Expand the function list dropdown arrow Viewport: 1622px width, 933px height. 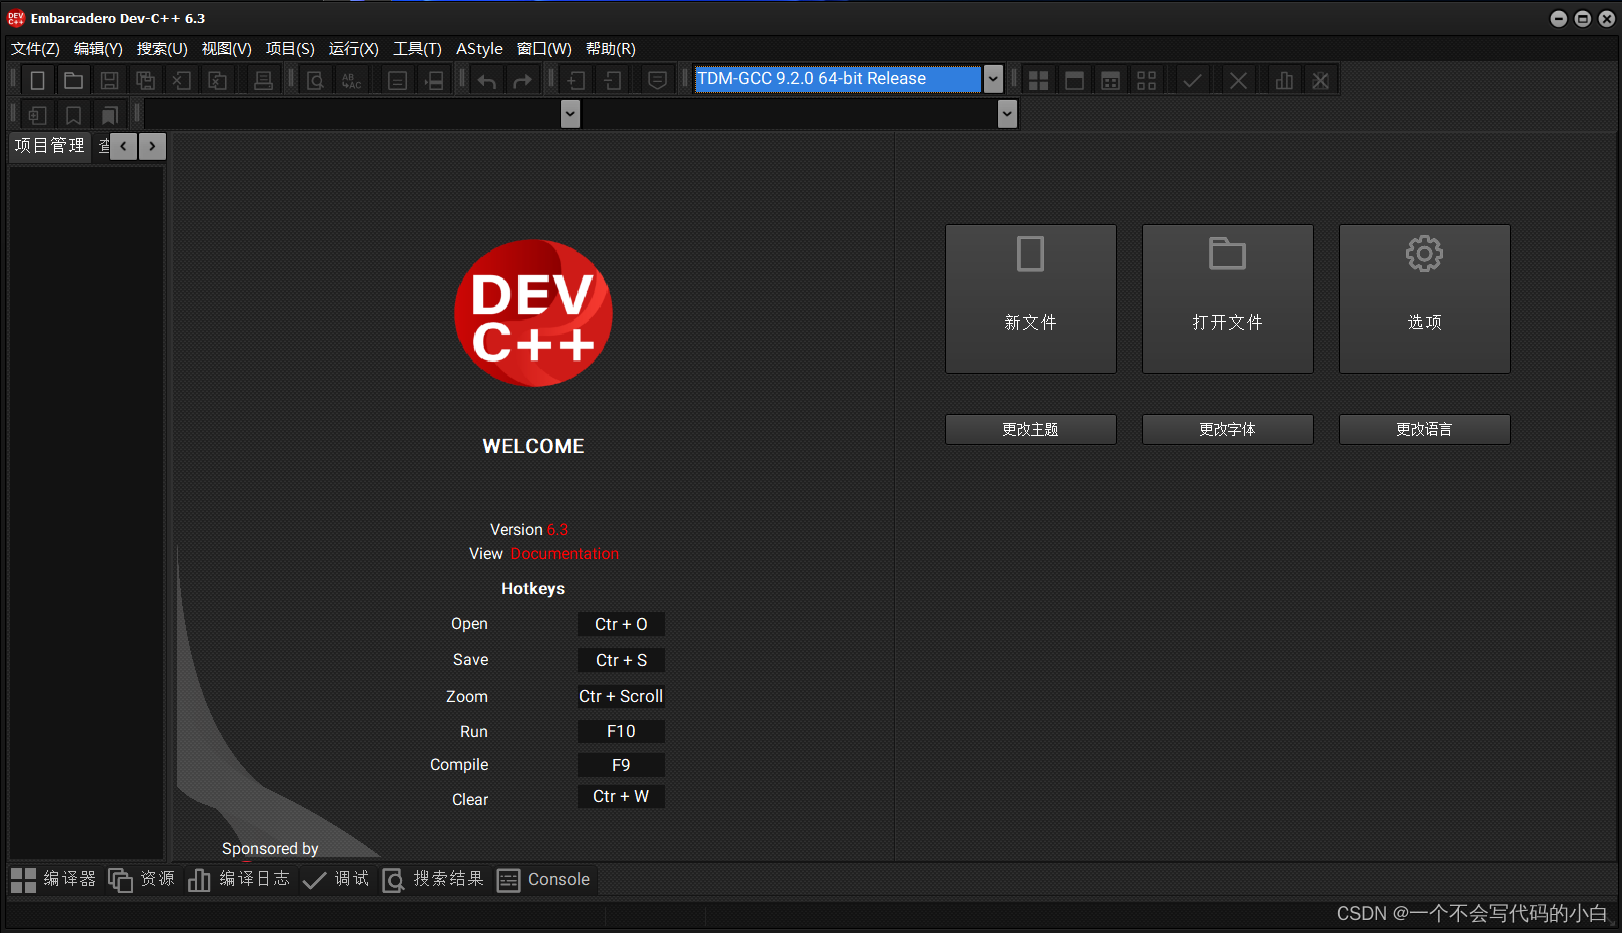click(x=1007, y=115)
